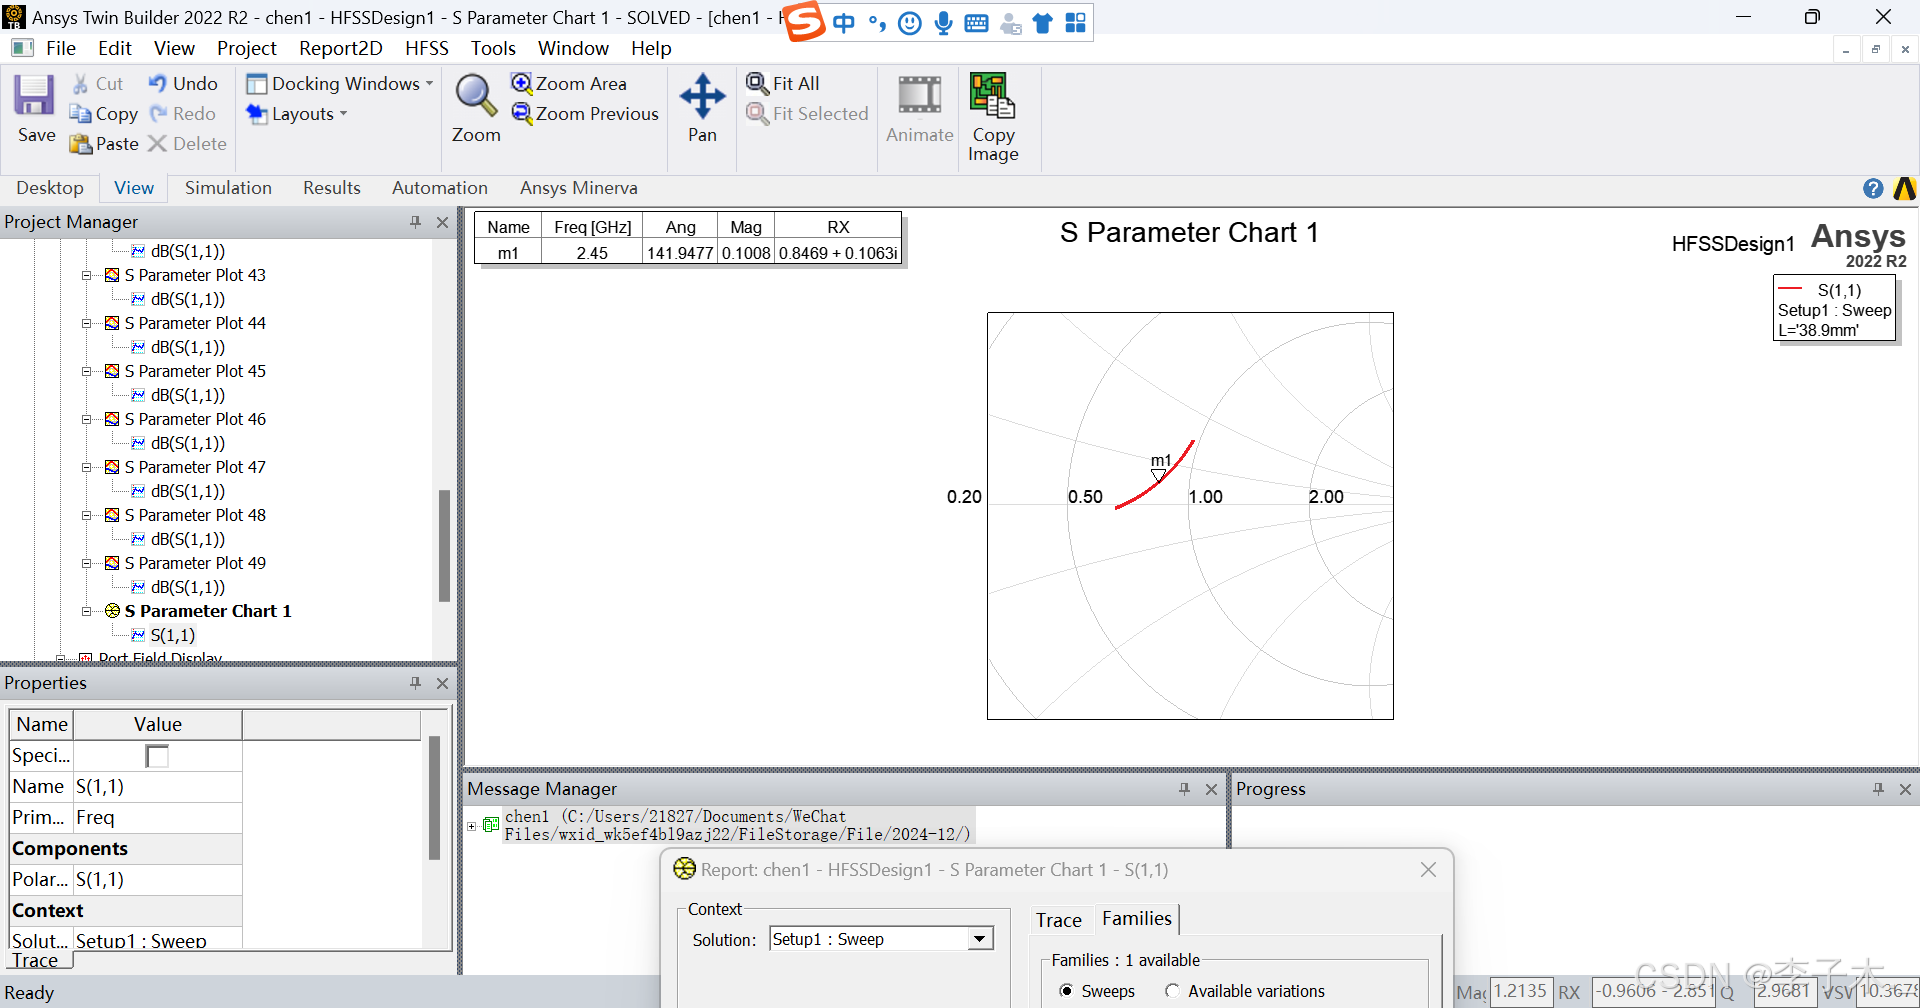This screenshot has width=1920, height=1008.
Task: Collapse S Parameter Plot 45 node
Action: [87, 371]
